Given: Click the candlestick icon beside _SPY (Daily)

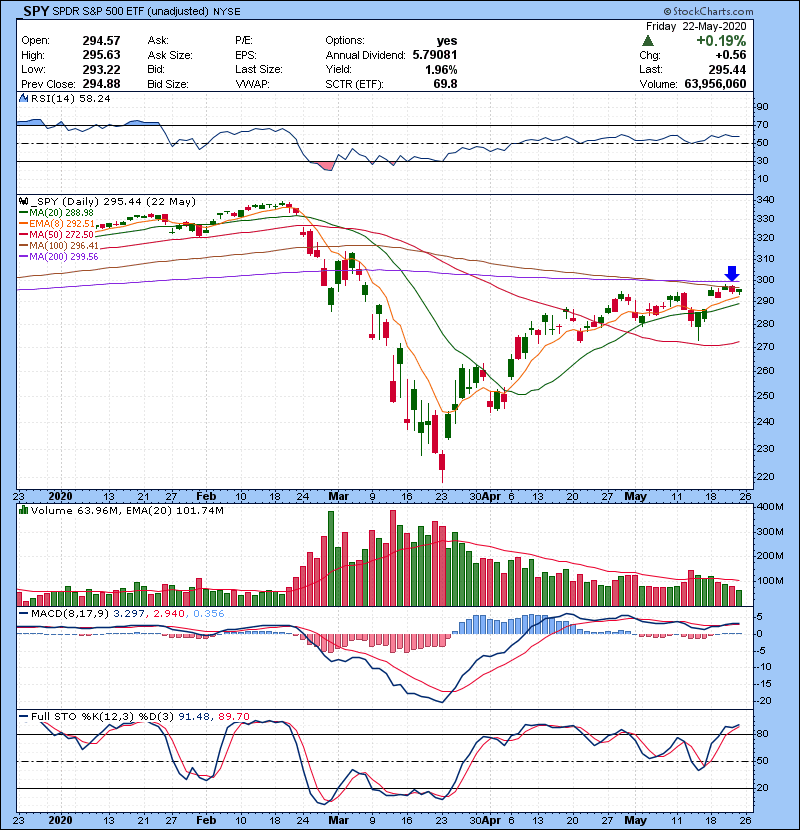Looking at the screenshot, I should tap(23, 202).
